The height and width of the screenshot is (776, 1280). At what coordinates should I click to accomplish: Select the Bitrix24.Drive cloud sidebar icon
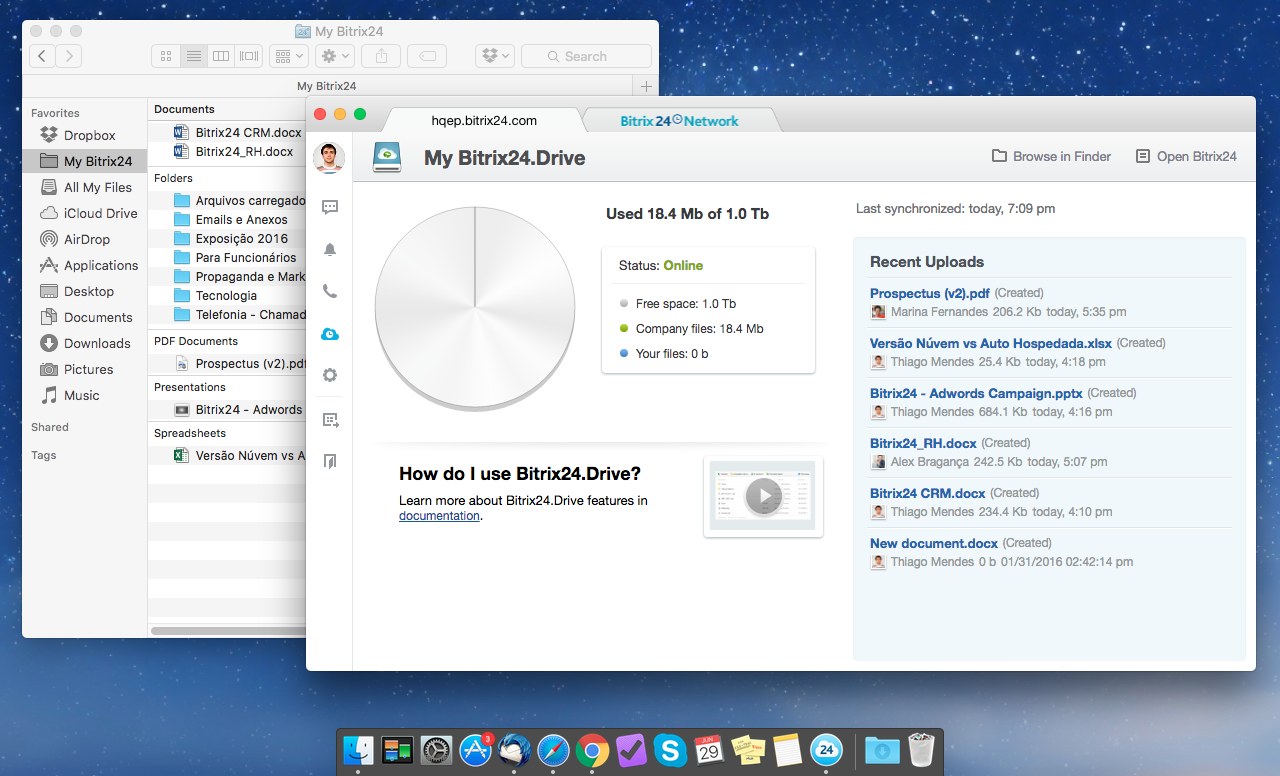tap(329, 334)
